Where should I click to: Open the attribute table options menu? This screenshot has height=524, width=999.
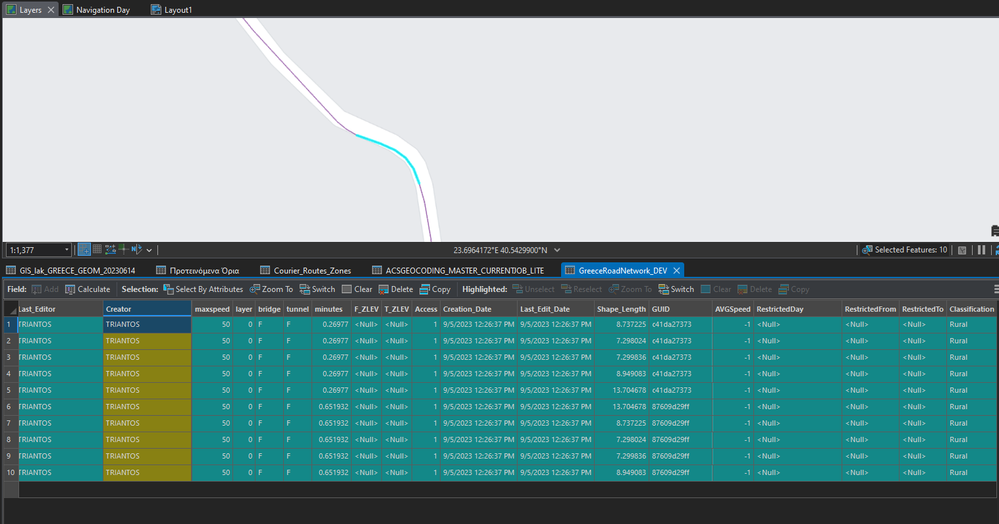[x=995, y=290]
